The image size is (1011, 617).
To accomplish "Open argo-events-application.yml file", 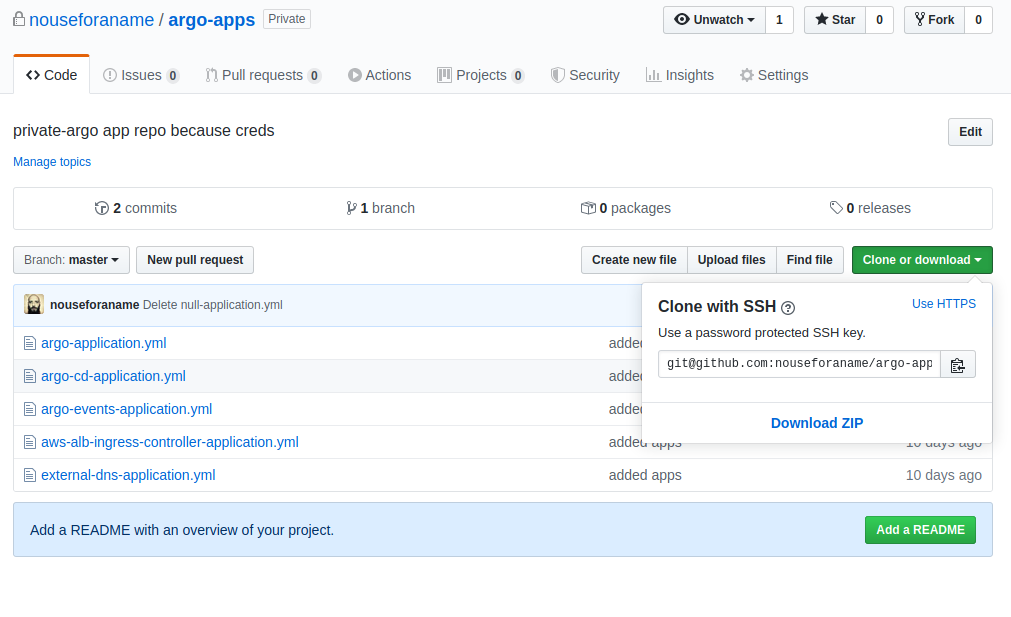I will tap(126, 409).
